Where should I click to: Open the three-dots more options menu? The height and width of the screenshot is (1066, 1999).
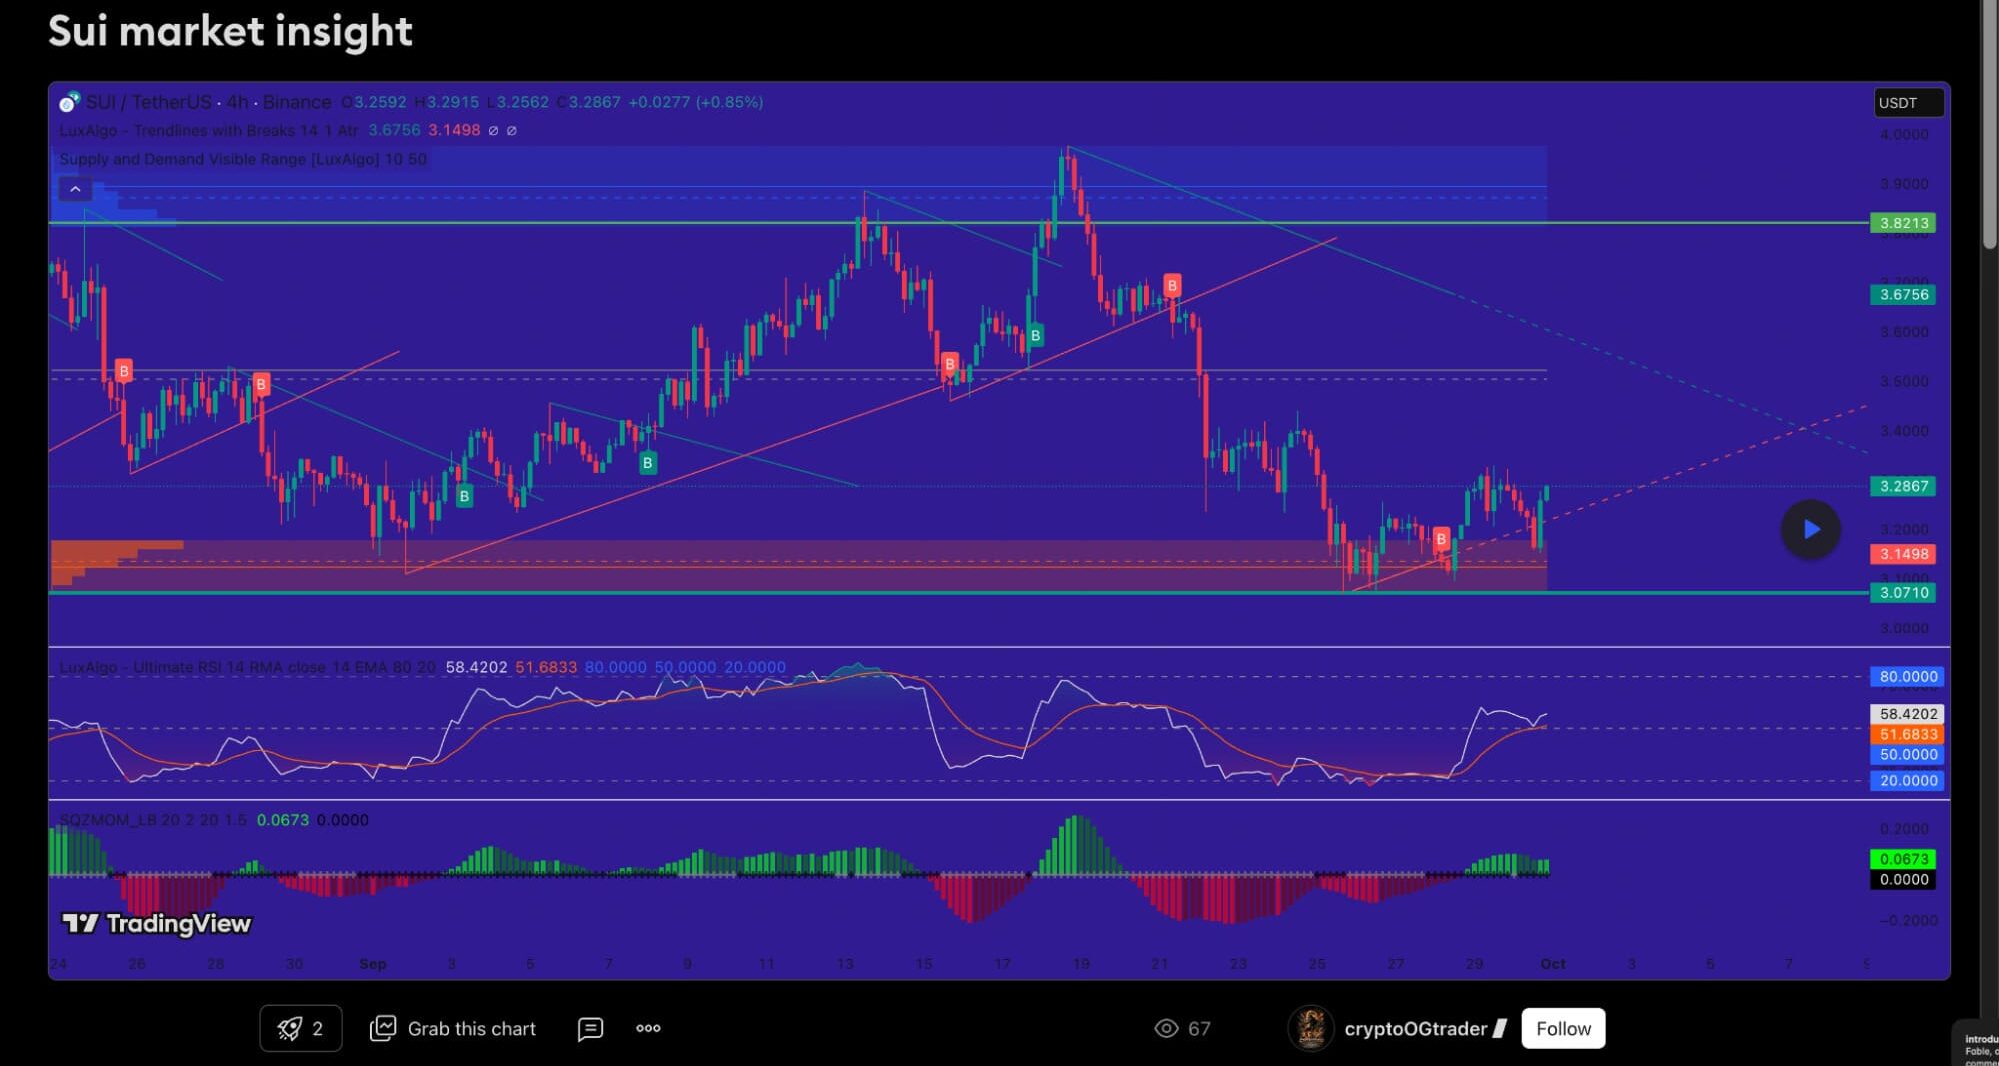click(648, 1028)
